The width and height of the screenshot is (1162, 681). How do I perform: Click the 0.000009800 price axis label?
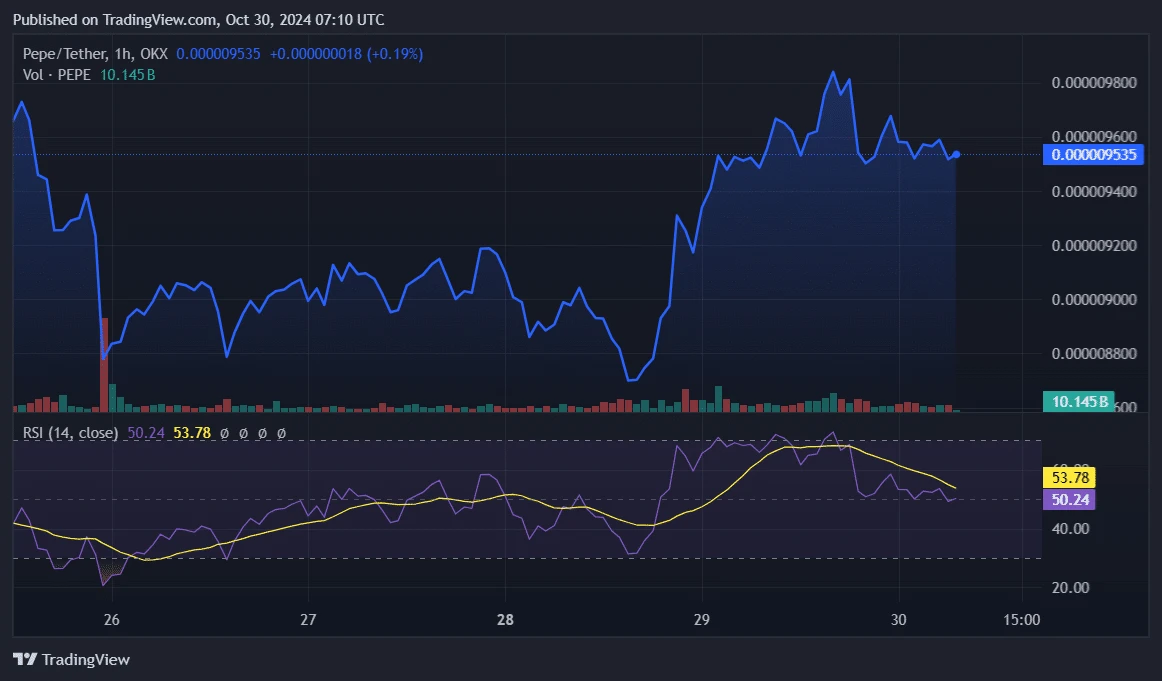pyautogui.click(x=1093, y=82)
